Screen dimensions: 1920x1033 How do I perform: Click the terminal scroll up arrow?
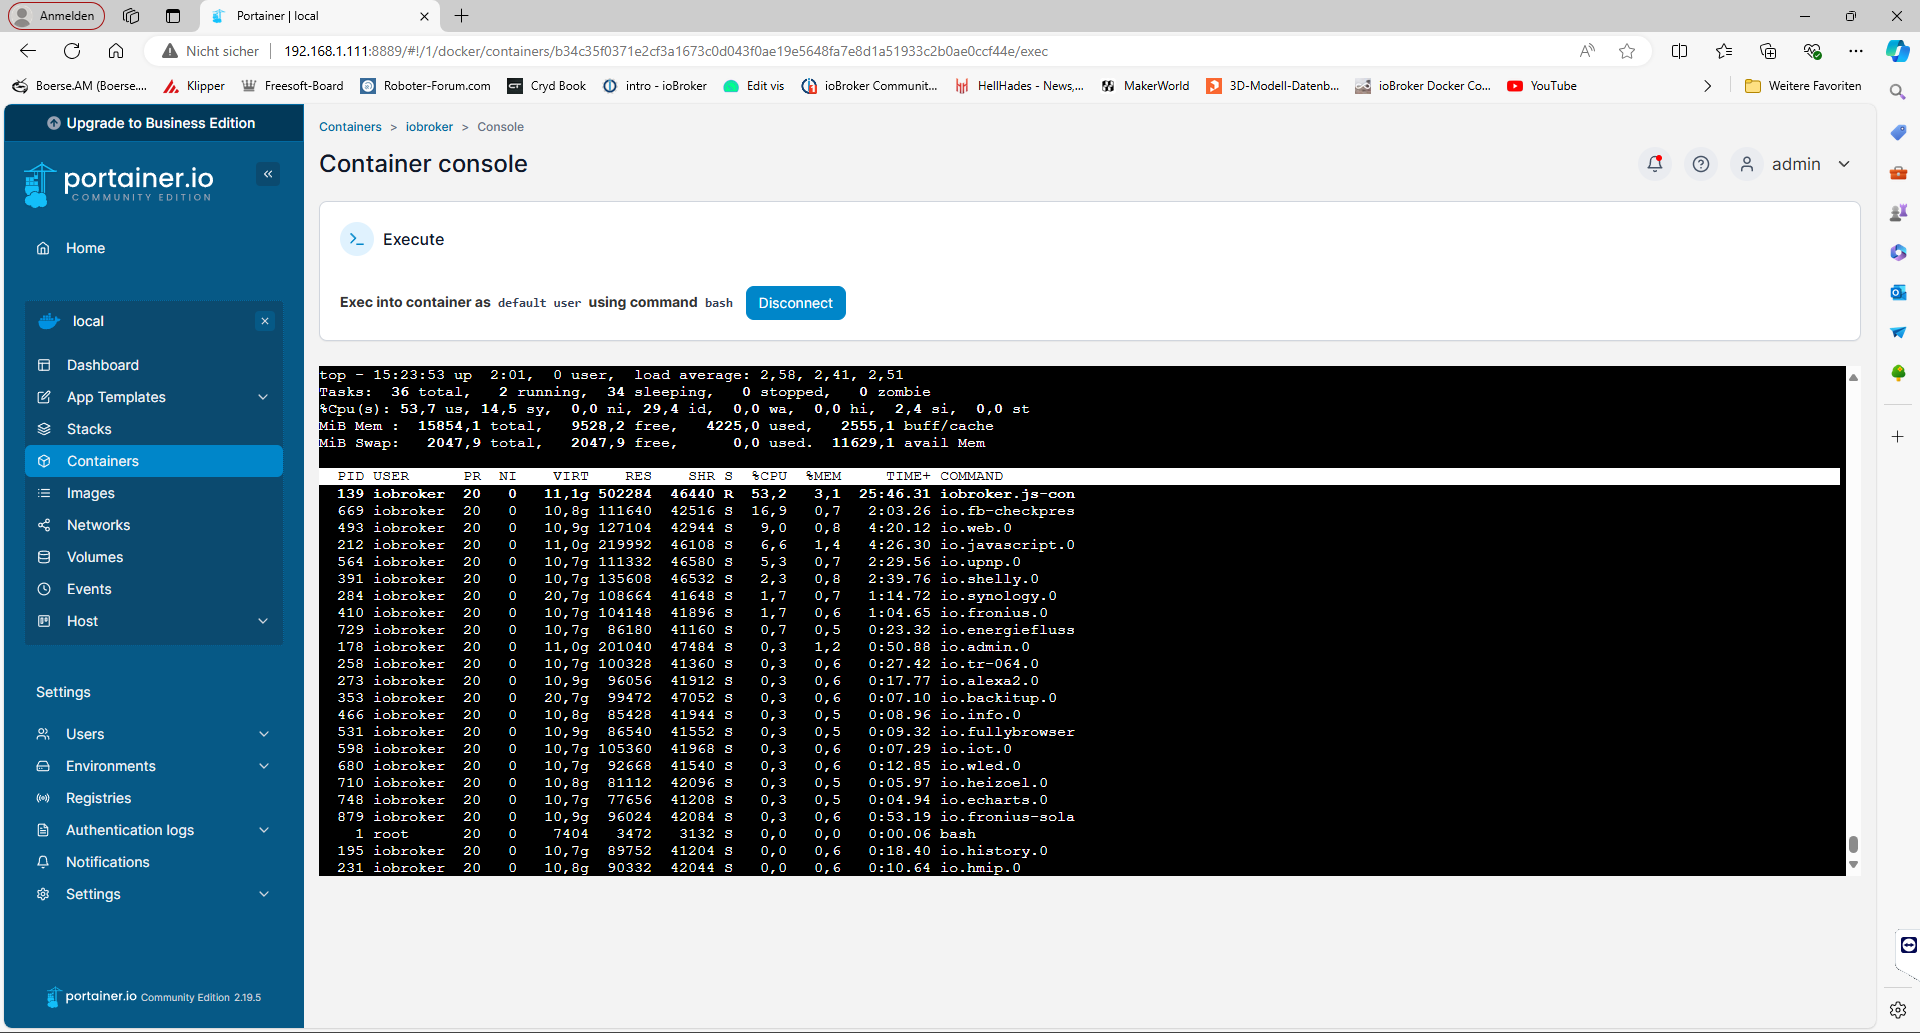pos(1853,377)
